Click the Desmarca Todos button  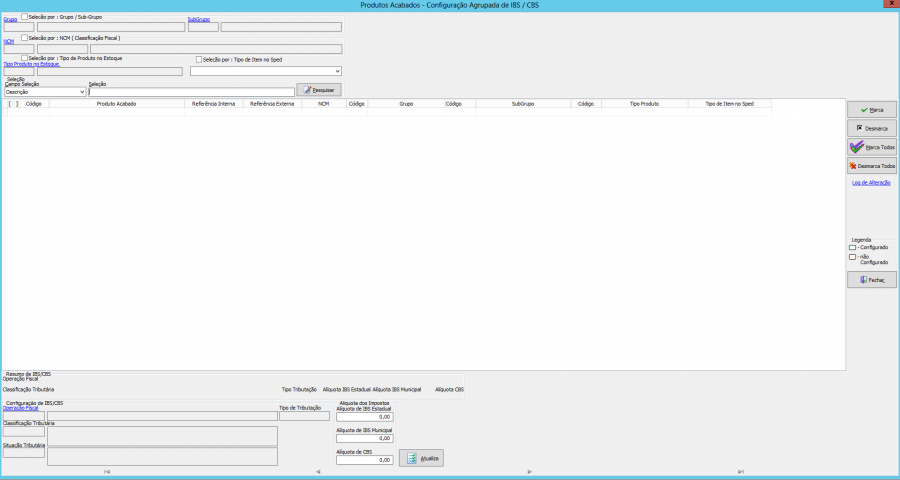pyautogui.click(x=872, y=166)
